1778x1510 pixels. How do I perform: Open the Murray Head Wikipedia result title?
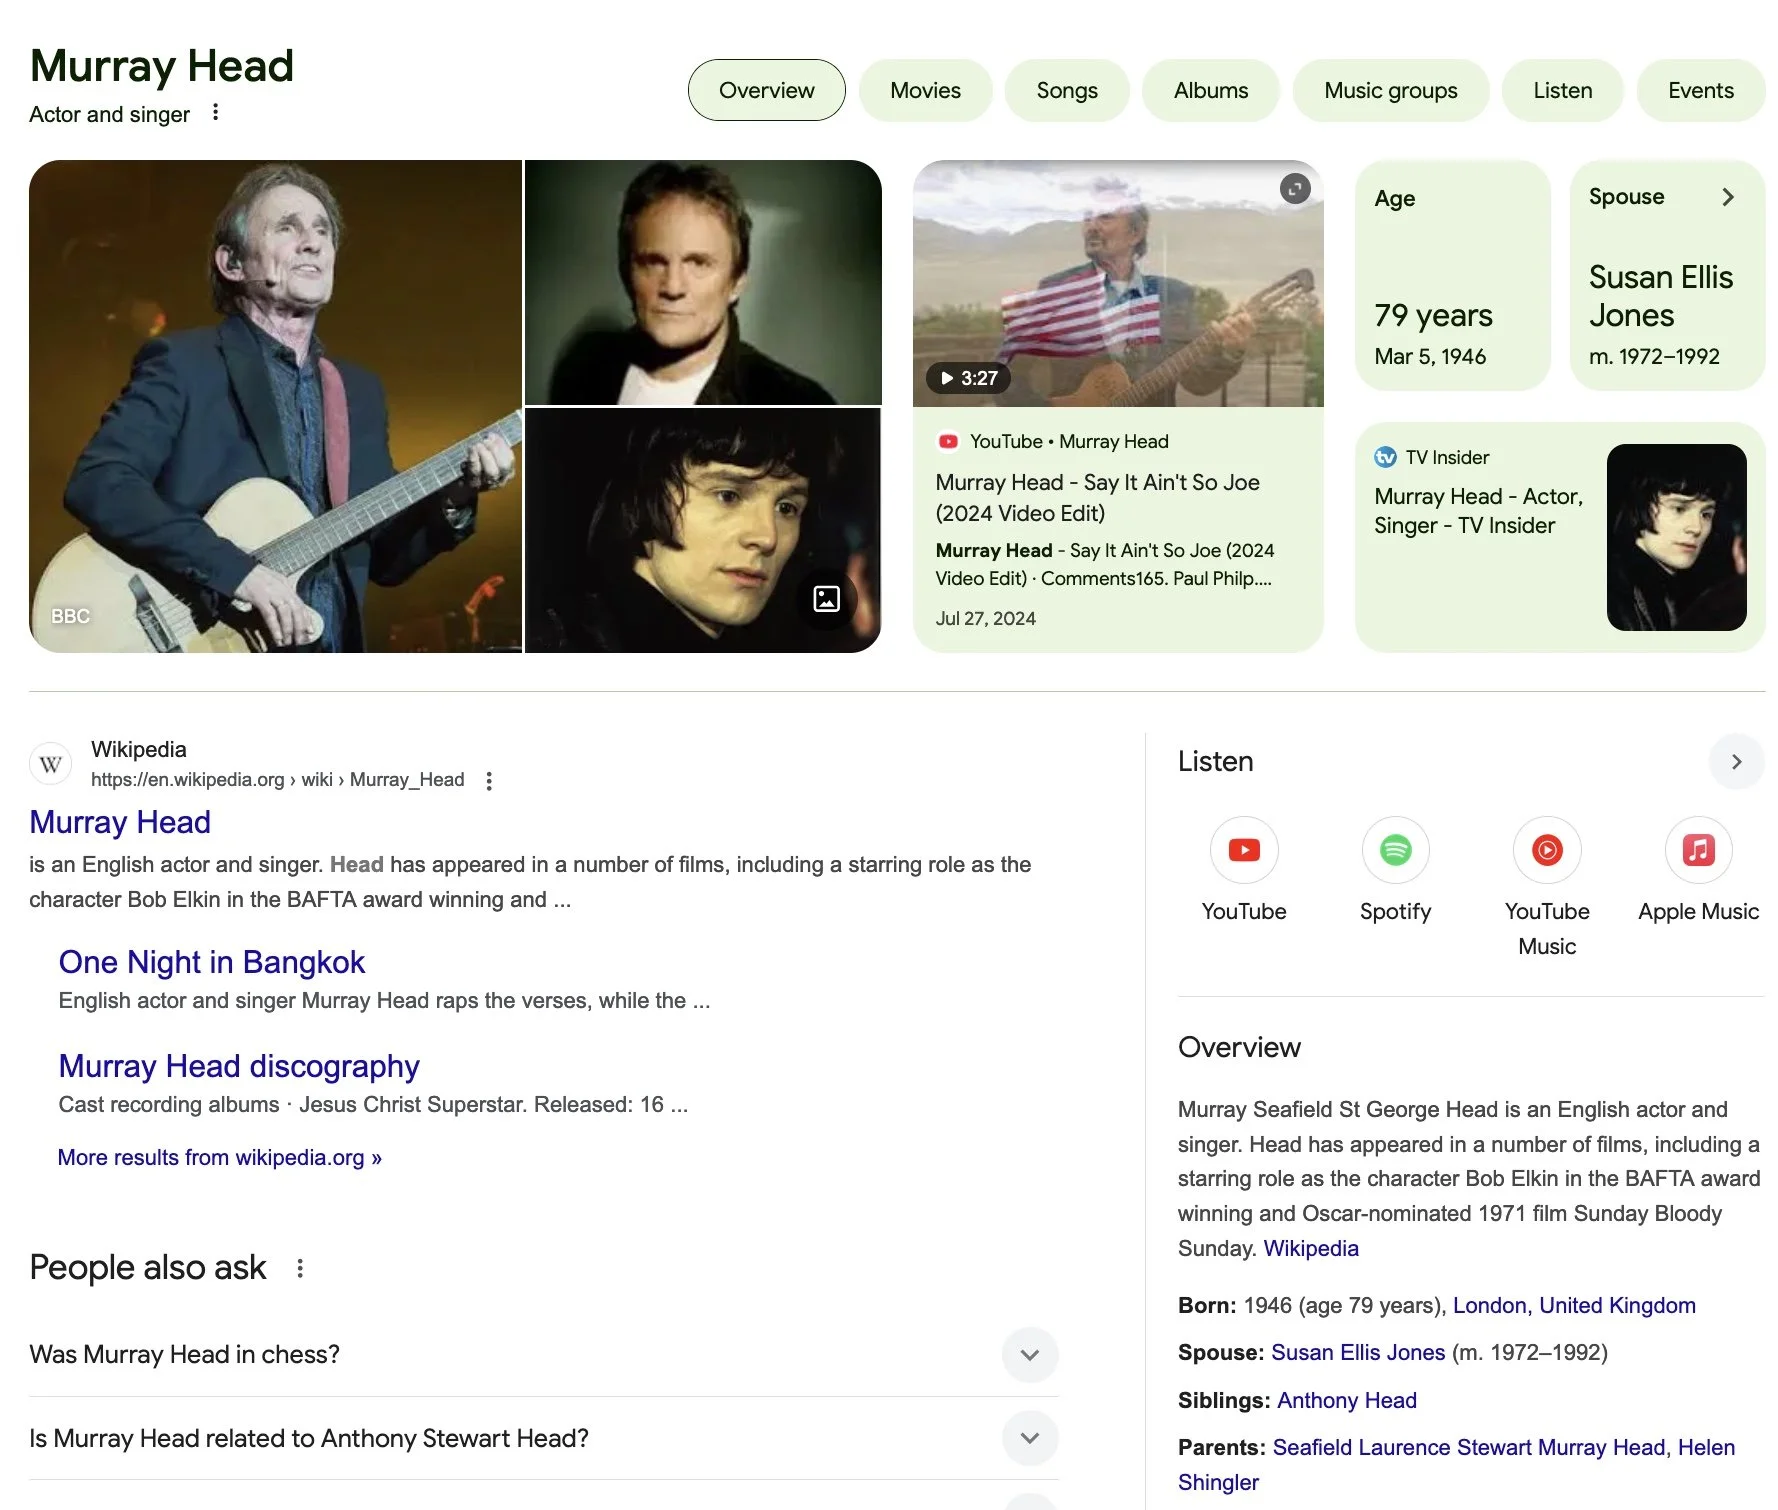tap(120, 822)
